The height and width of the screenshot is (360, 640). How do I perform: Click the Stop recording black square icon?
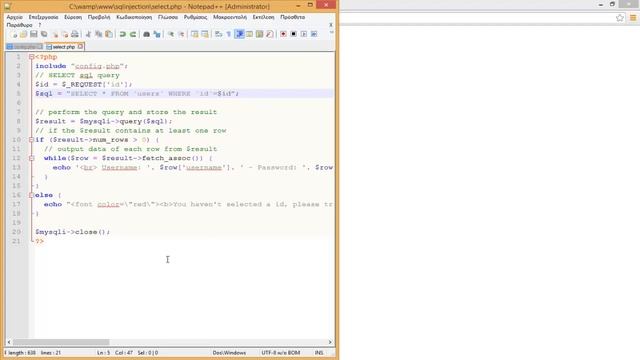[x=293, y=34]
